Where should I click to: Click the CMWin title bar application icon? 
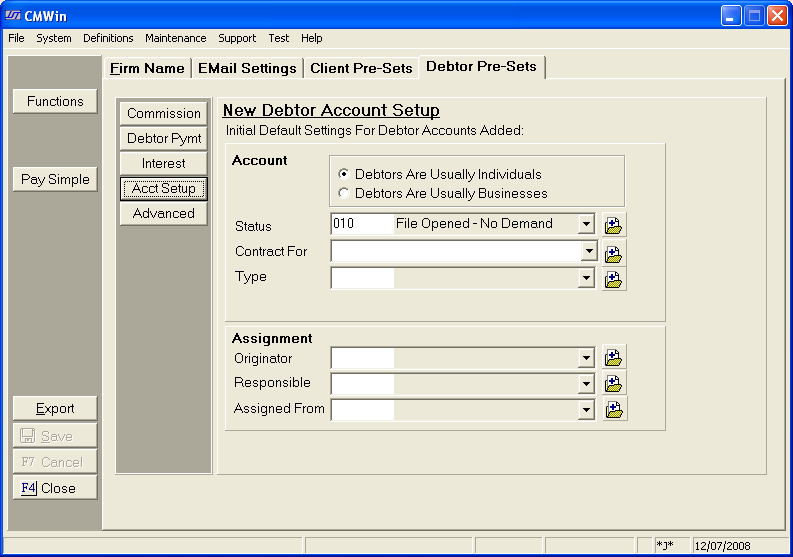point(13,15)
